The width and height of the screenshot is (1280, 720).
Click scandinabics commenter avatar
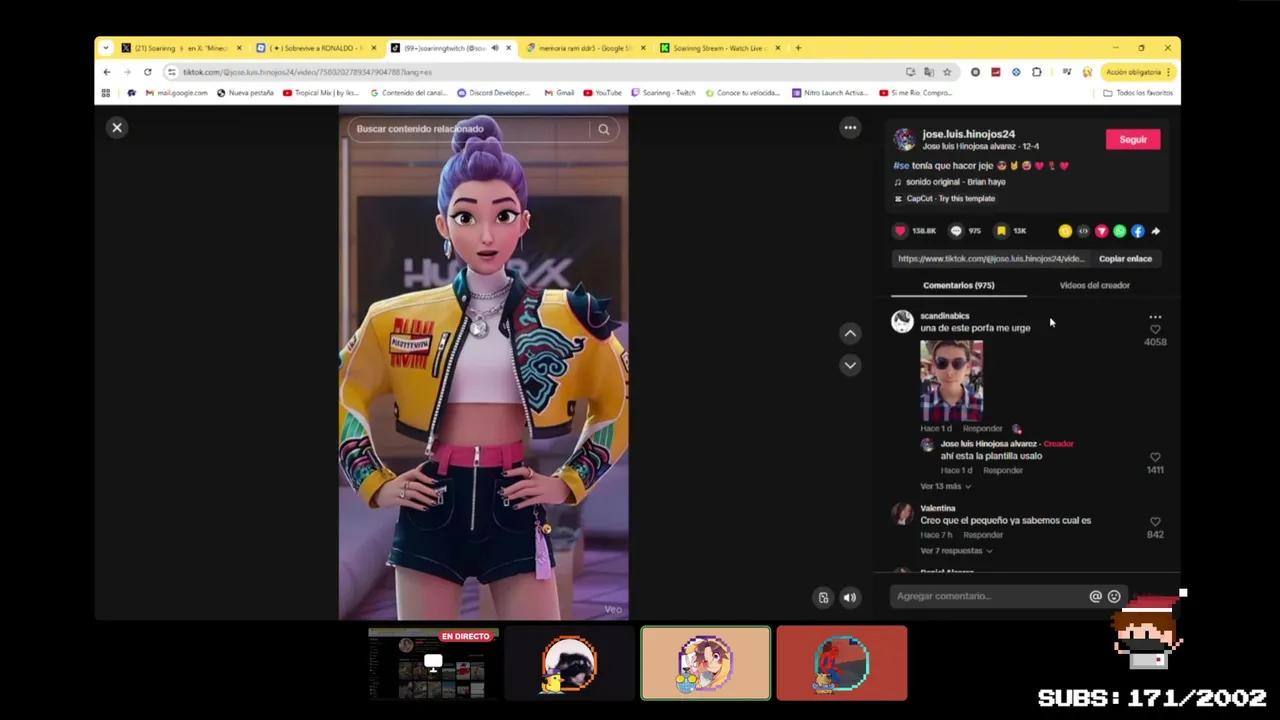(x=903, y=321)
